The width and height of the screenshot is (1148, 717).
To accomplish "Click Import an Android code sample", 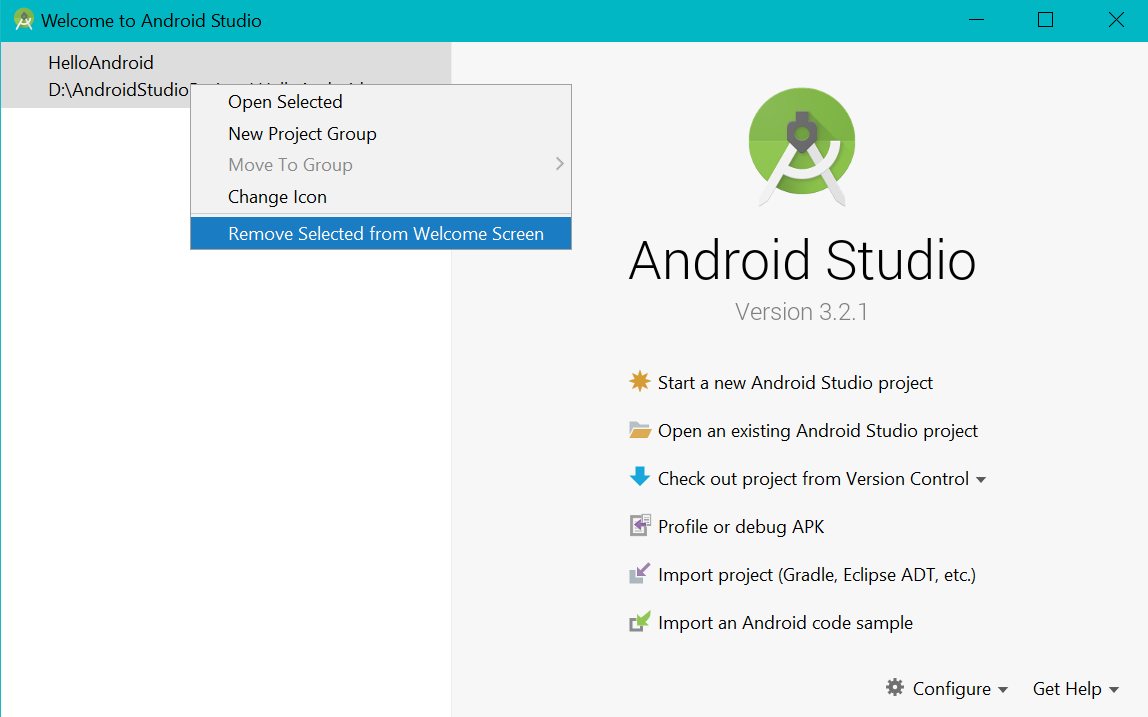I will [x=785, y=621].
